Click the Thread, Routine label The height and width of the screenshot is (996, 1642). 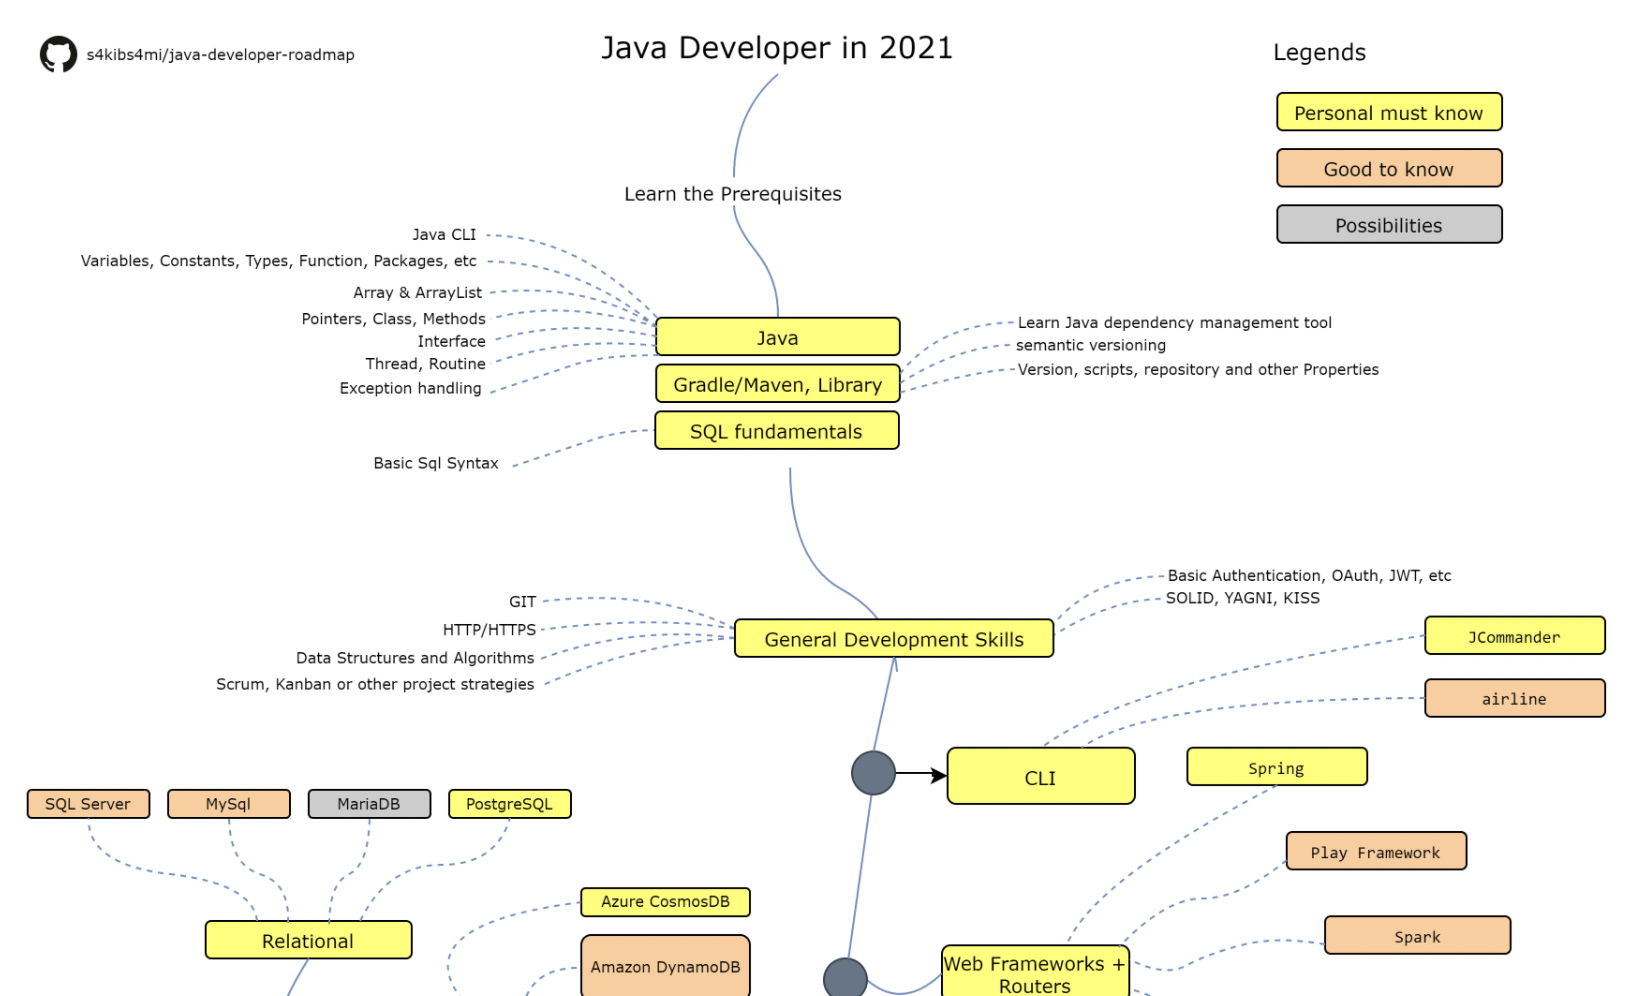point(425,364)
